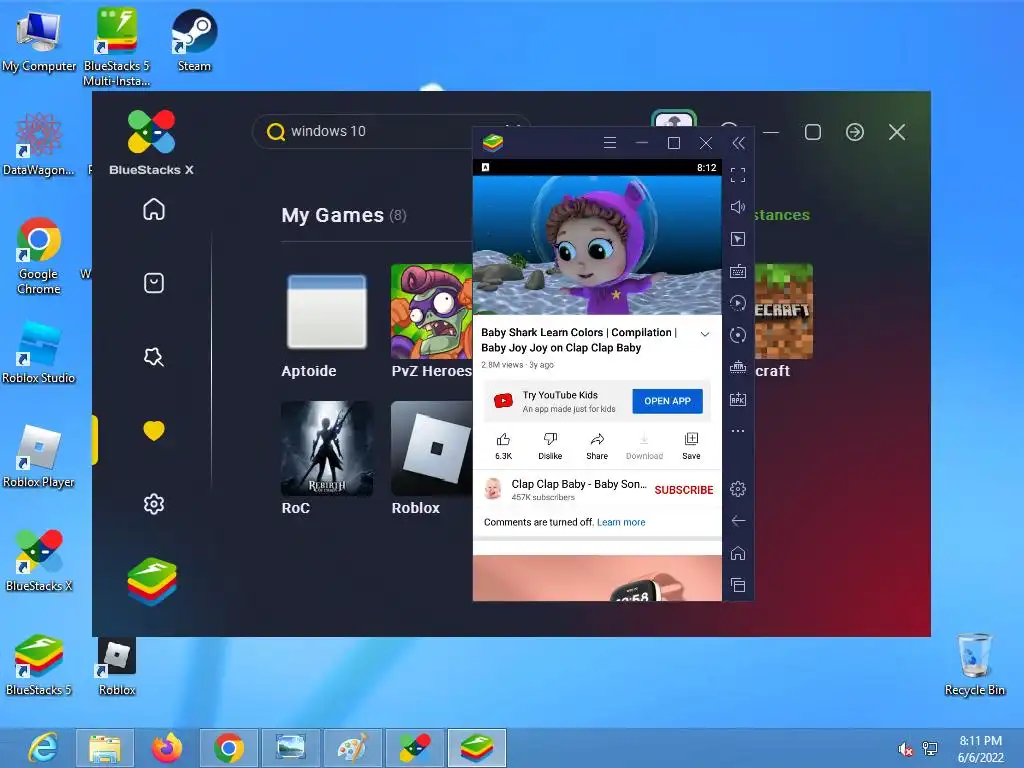Save the video to playlist

click(x=691, y=446)
